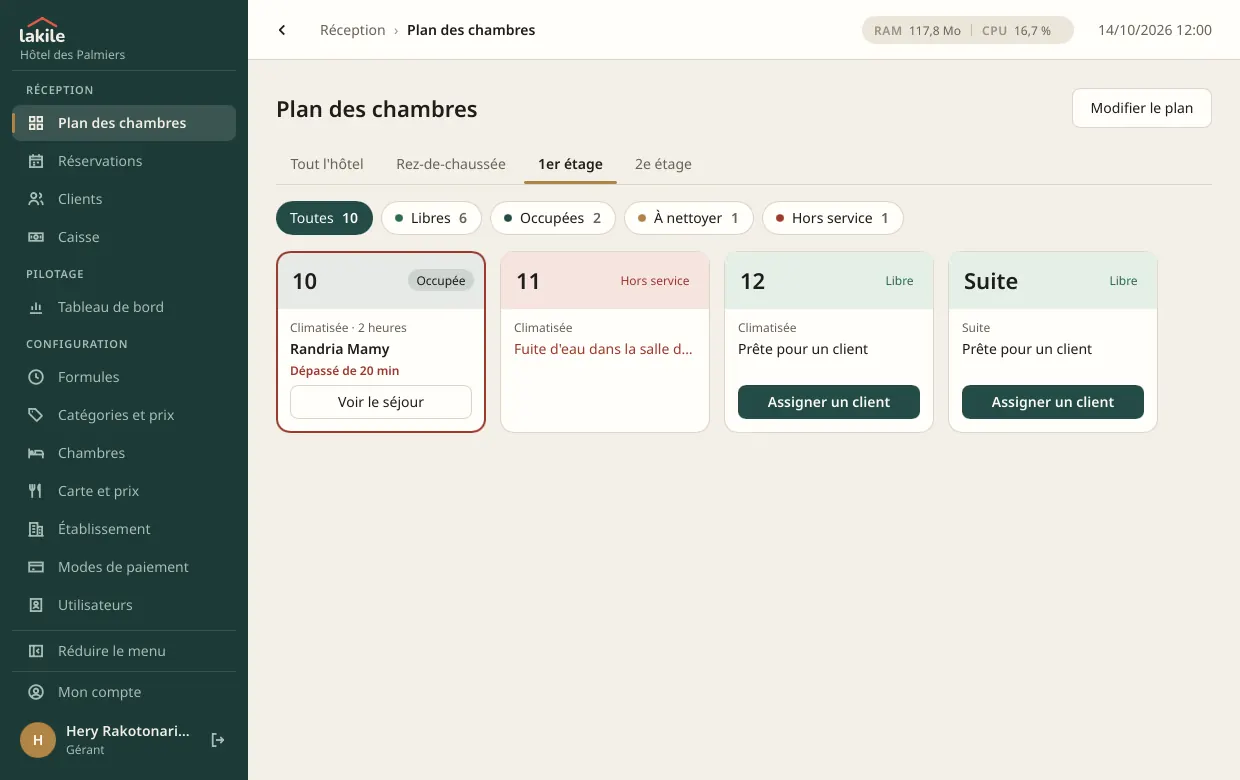Viewport: 1240px width, 780px height.
Task: Click the logout icon beside Hery Rakotonari
Action: tap(218, 740)
